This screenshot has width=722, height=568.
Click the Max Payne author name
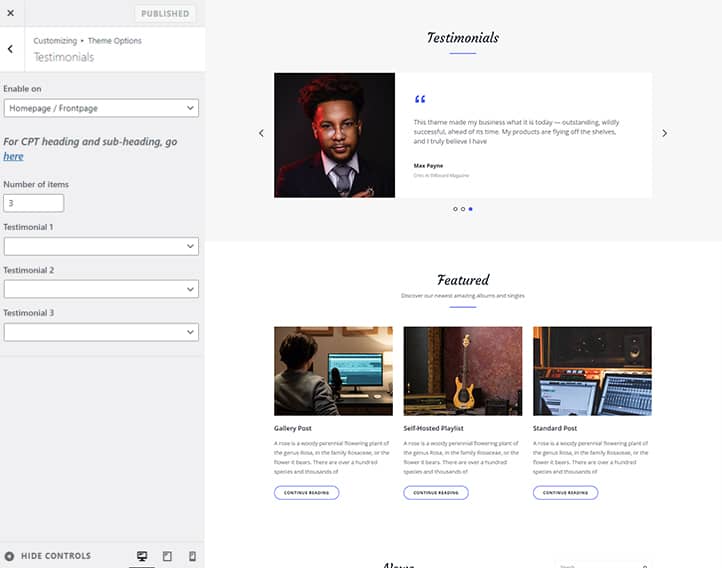click(428, 166)
